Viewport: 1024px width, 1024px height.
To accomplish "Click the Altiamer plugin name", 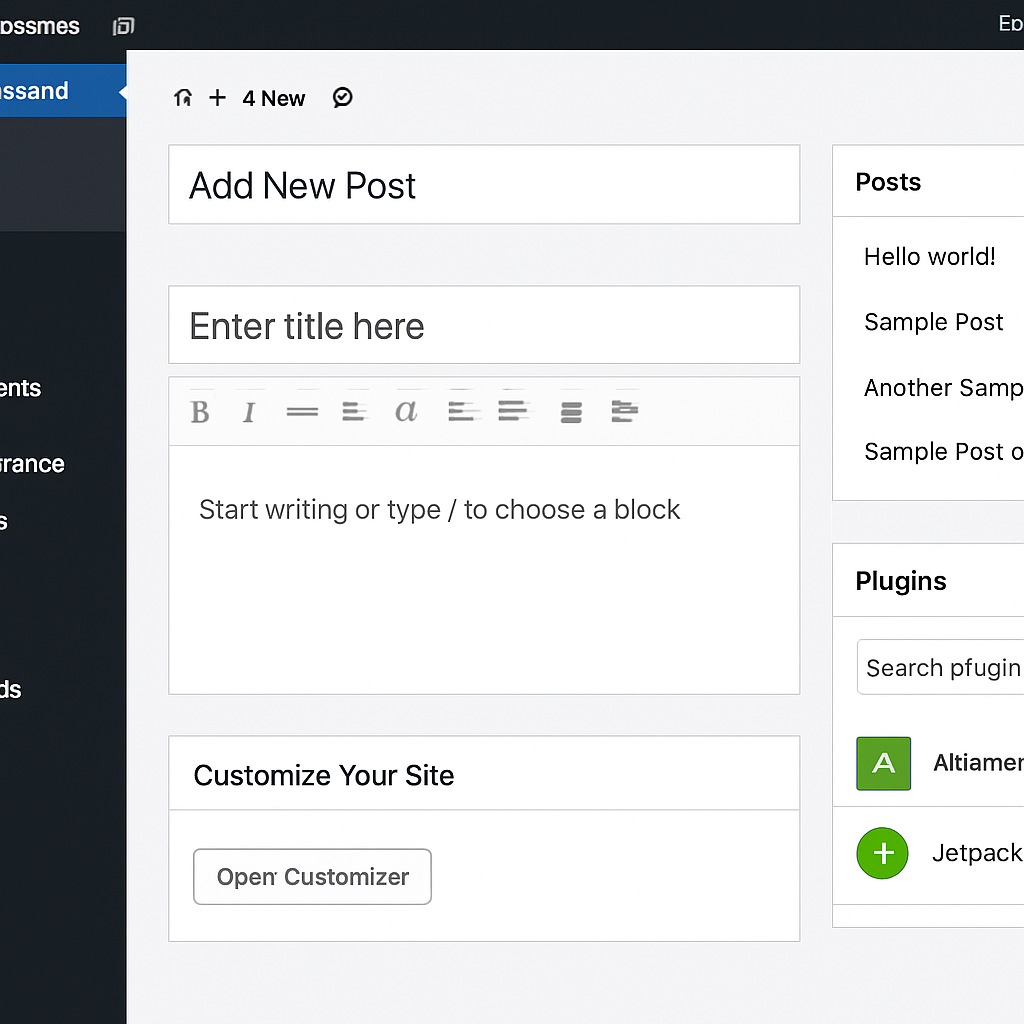I will pos(978,763).
